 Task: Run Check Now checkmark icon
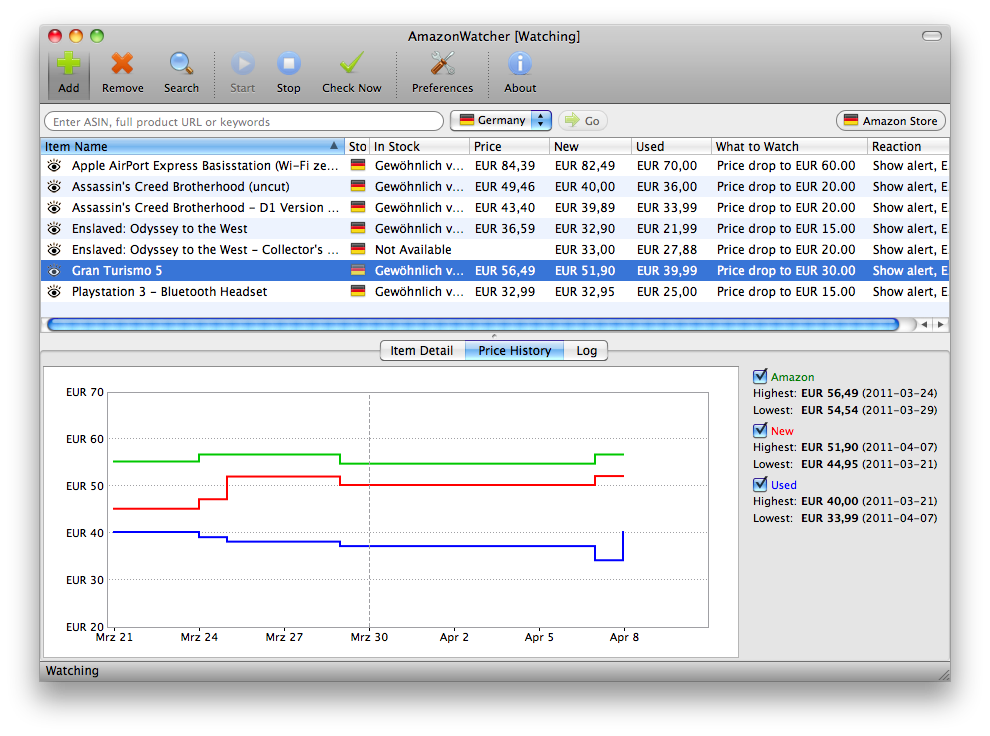pyautogui.click(x=352, y=64)
